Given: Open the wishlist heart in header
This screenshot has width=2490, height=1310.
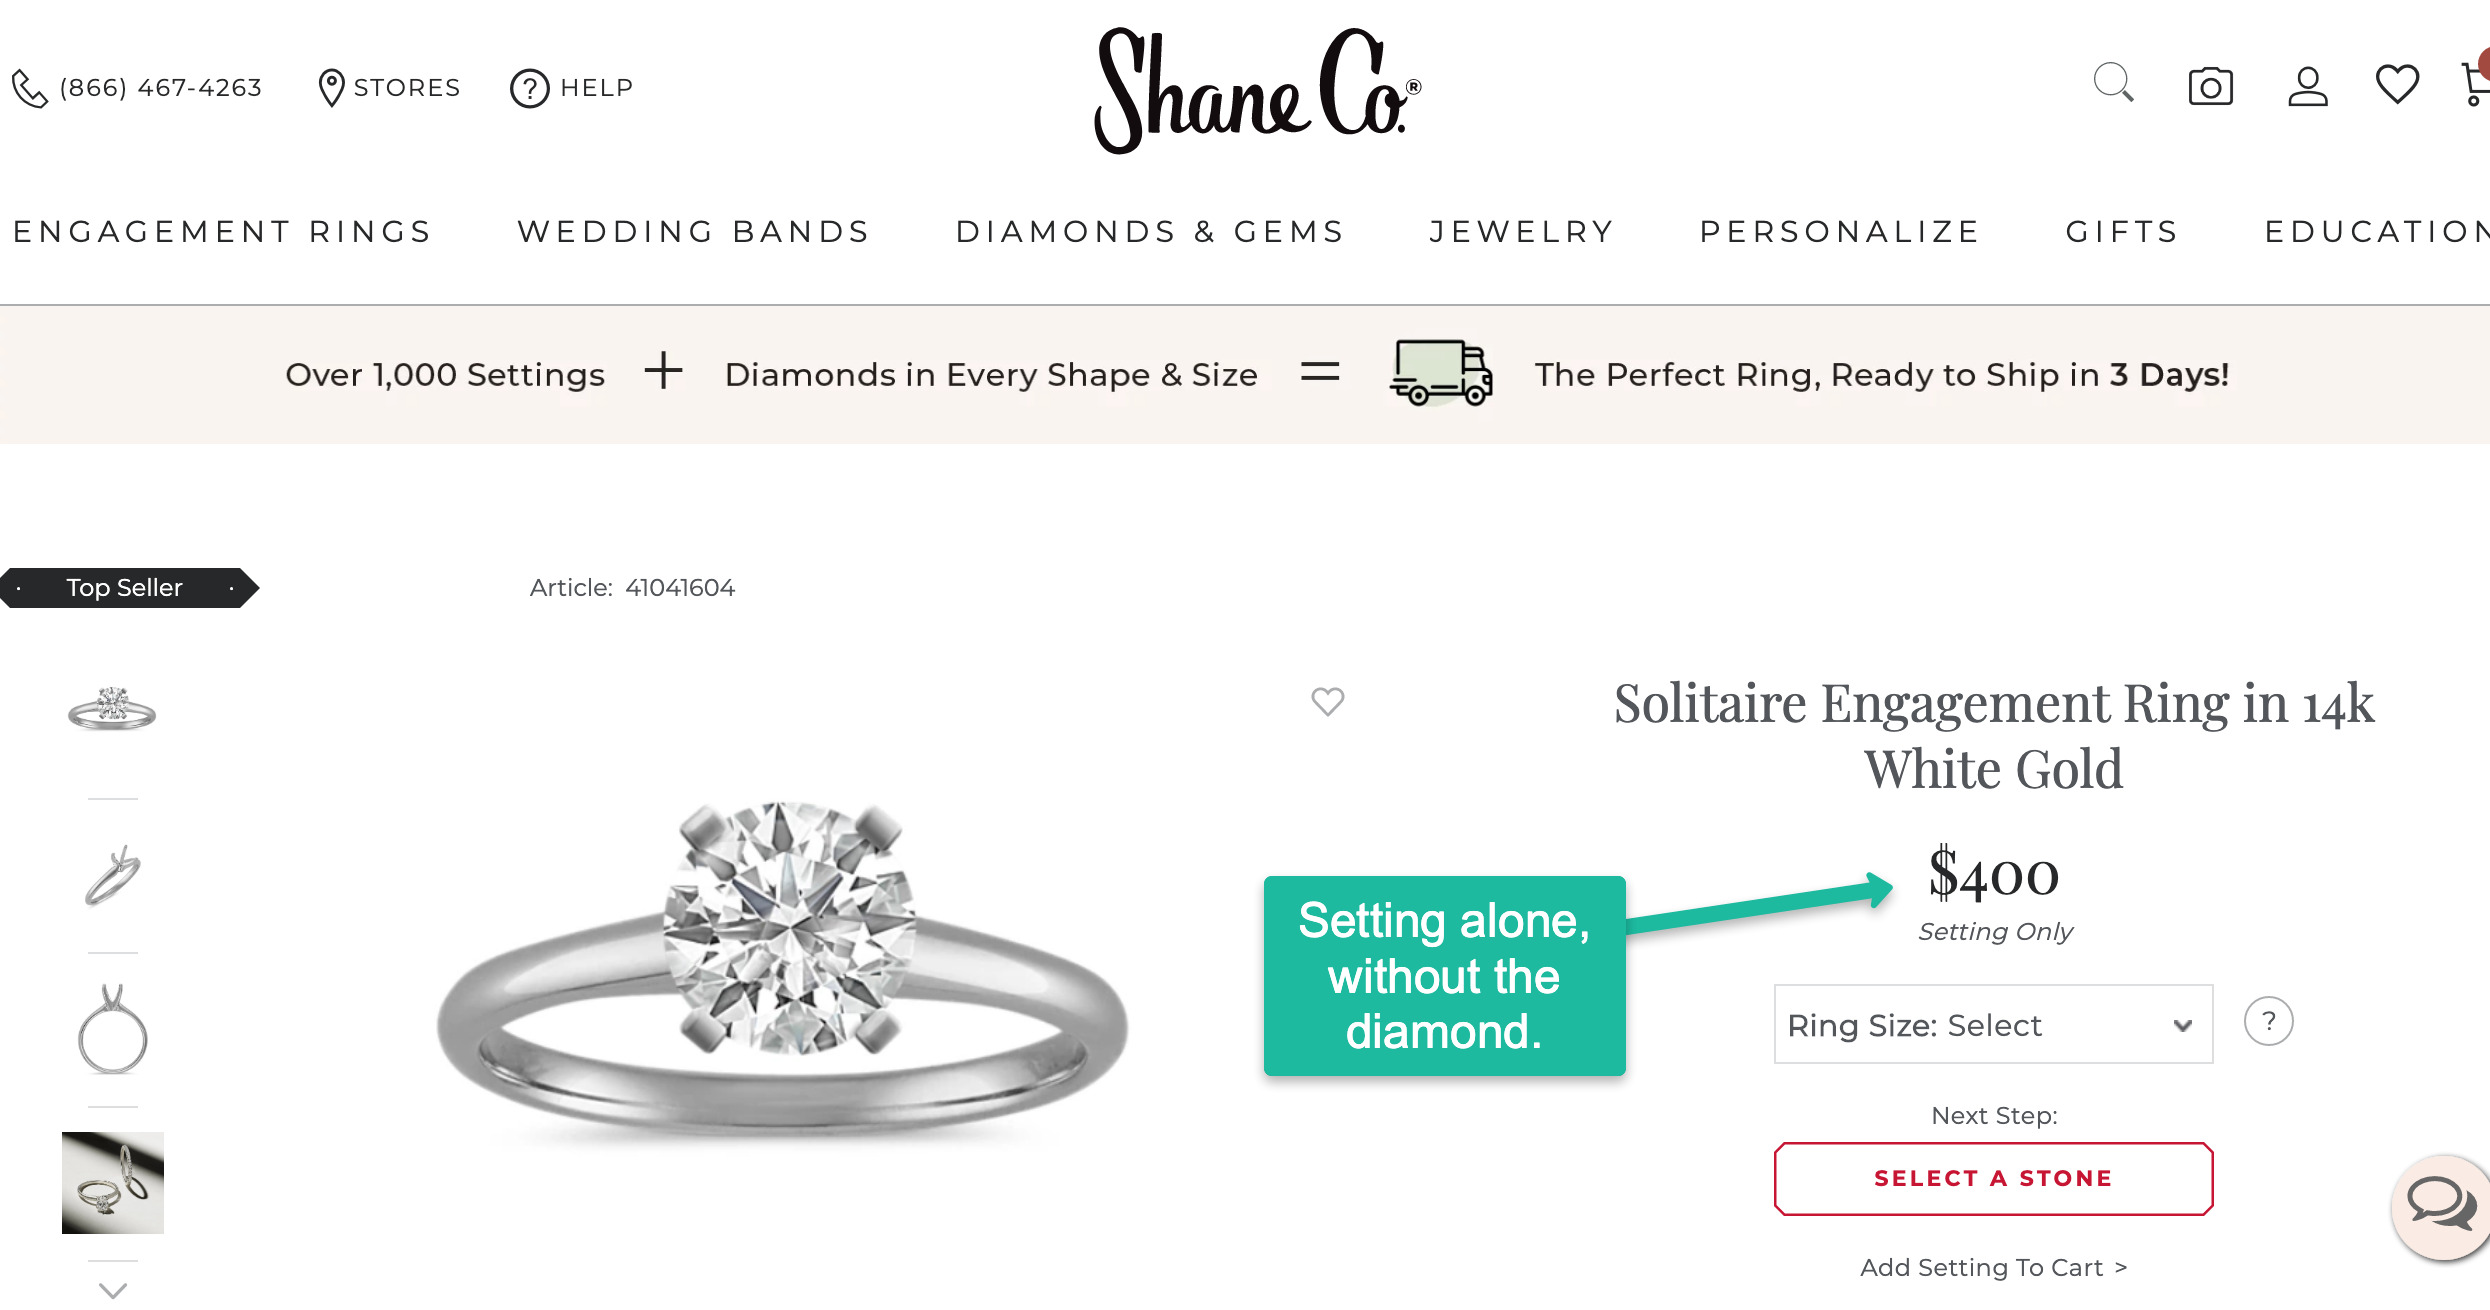Looking at the screenshot, I should pyautogui.click(x=2396, y=85).
